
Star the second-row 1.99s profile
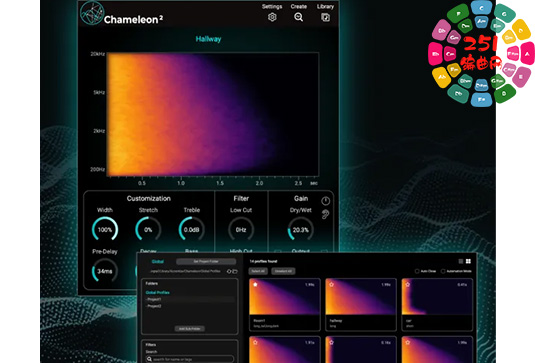point(407,342)
